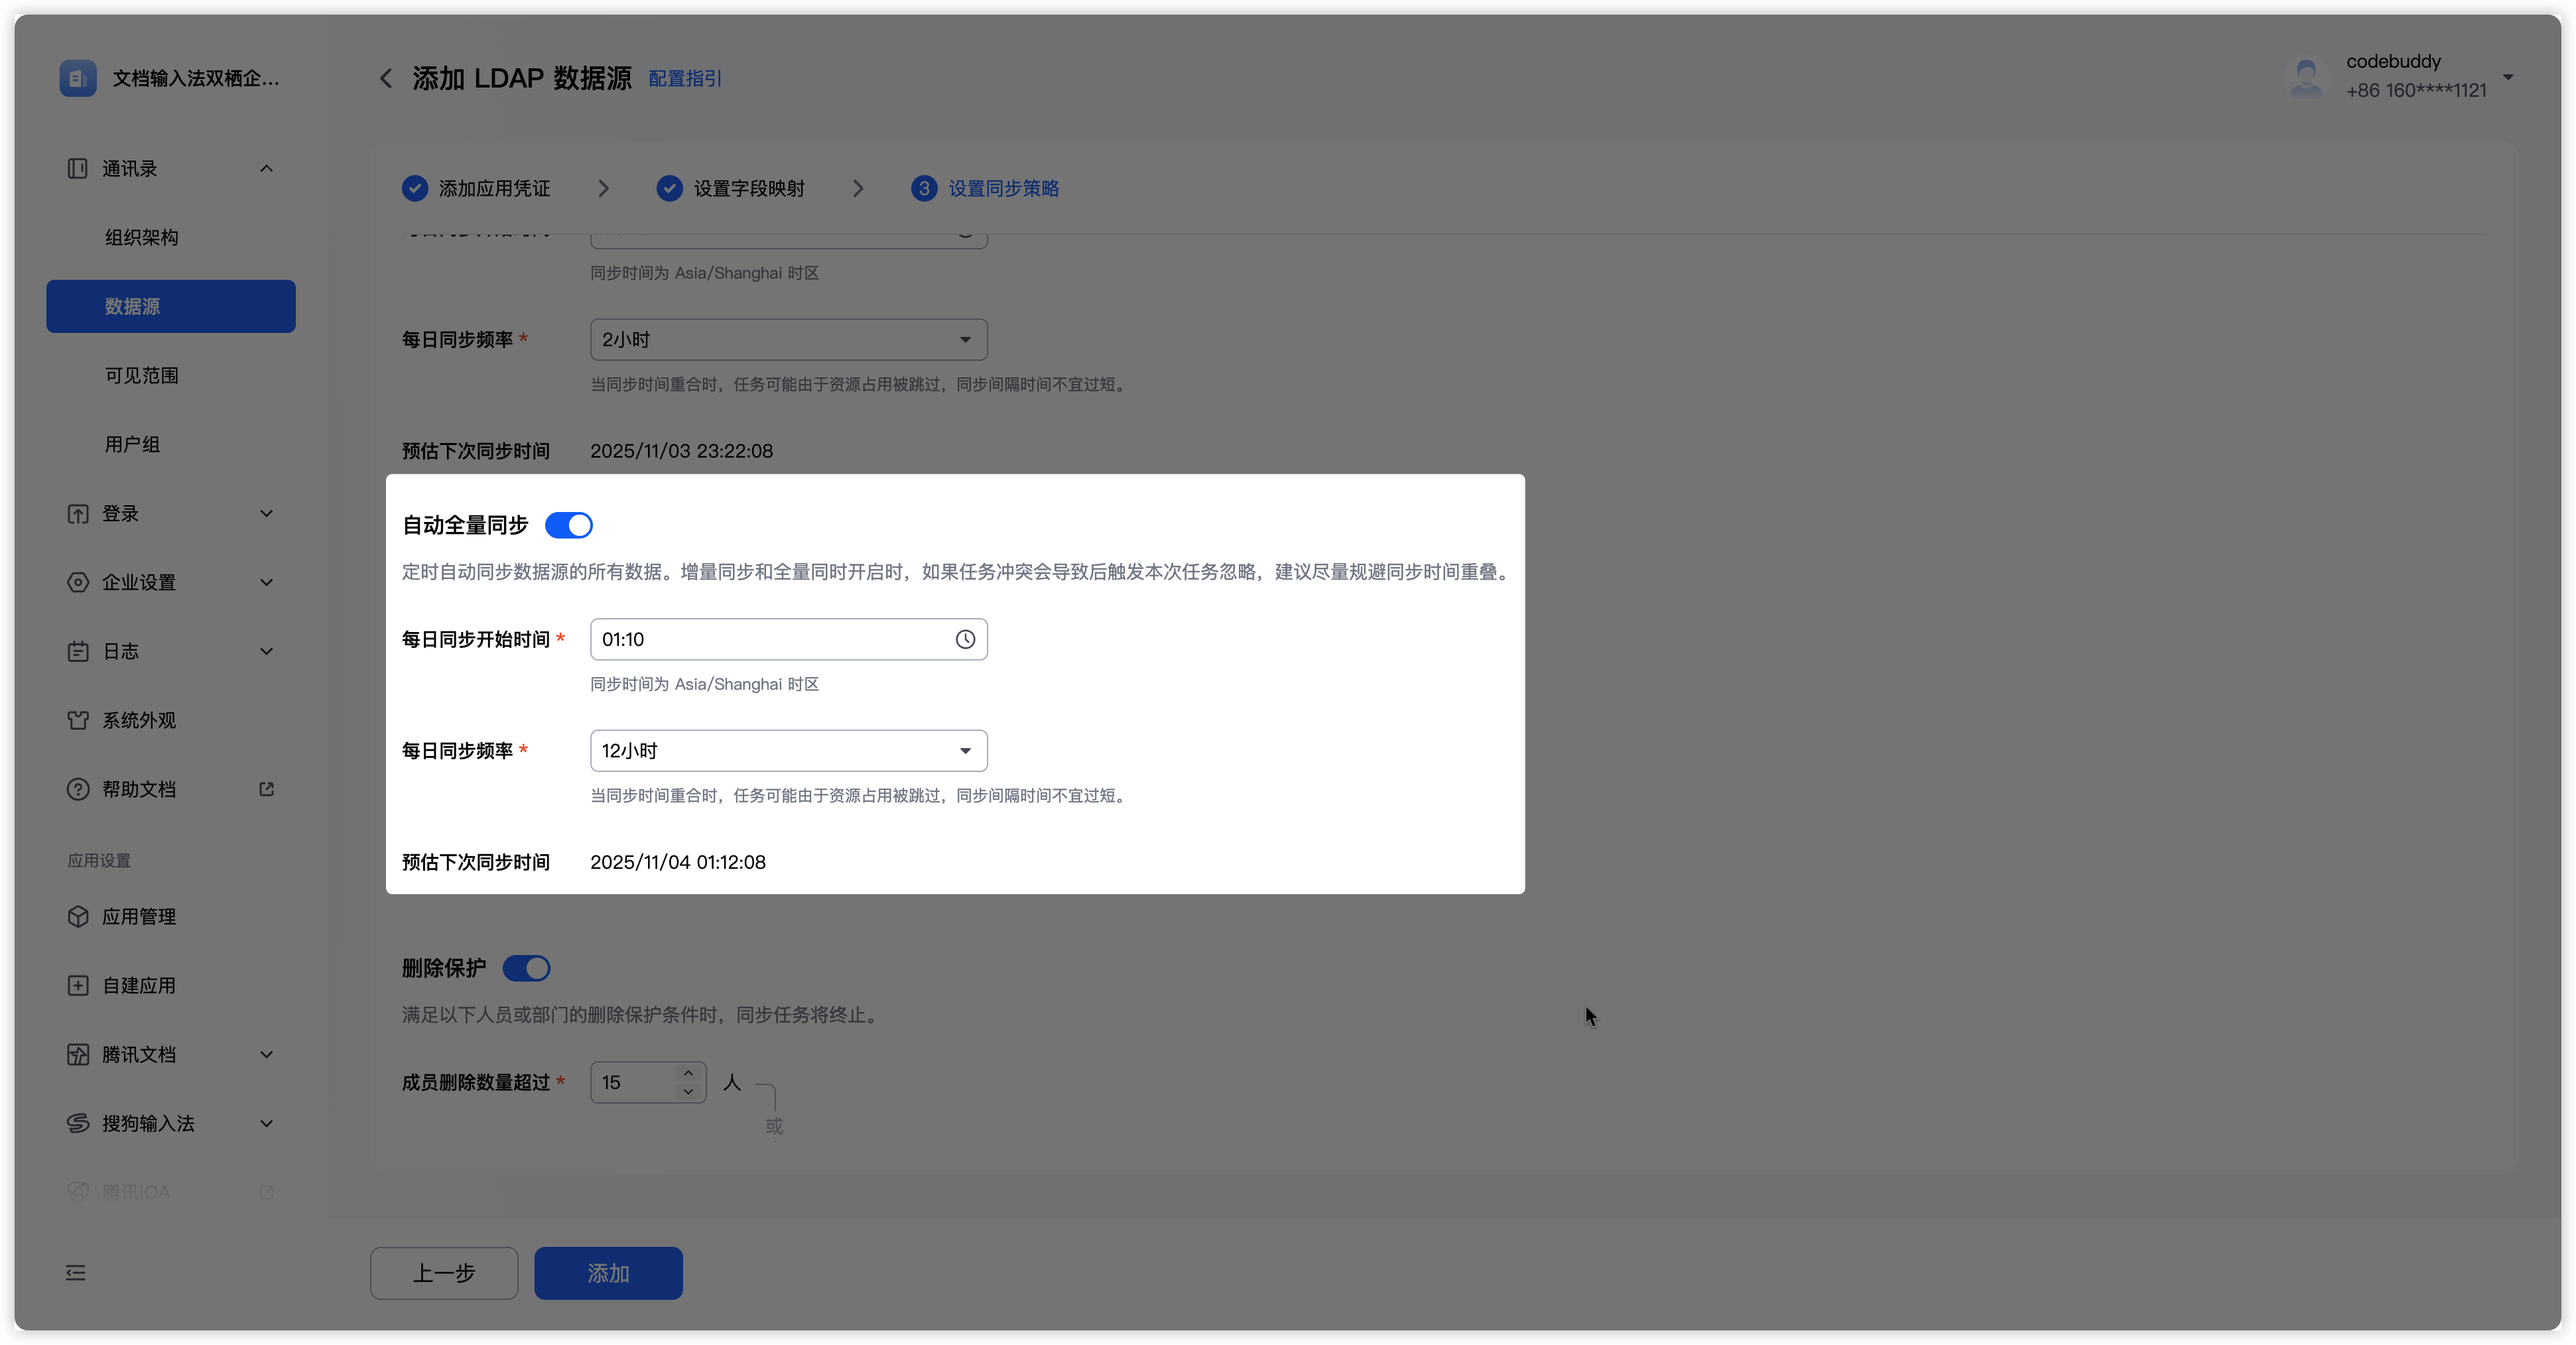Click the back arrow beside 添加 LDAP 数据源
The height and width of the screenshot is (1345, 2576).
385,78
